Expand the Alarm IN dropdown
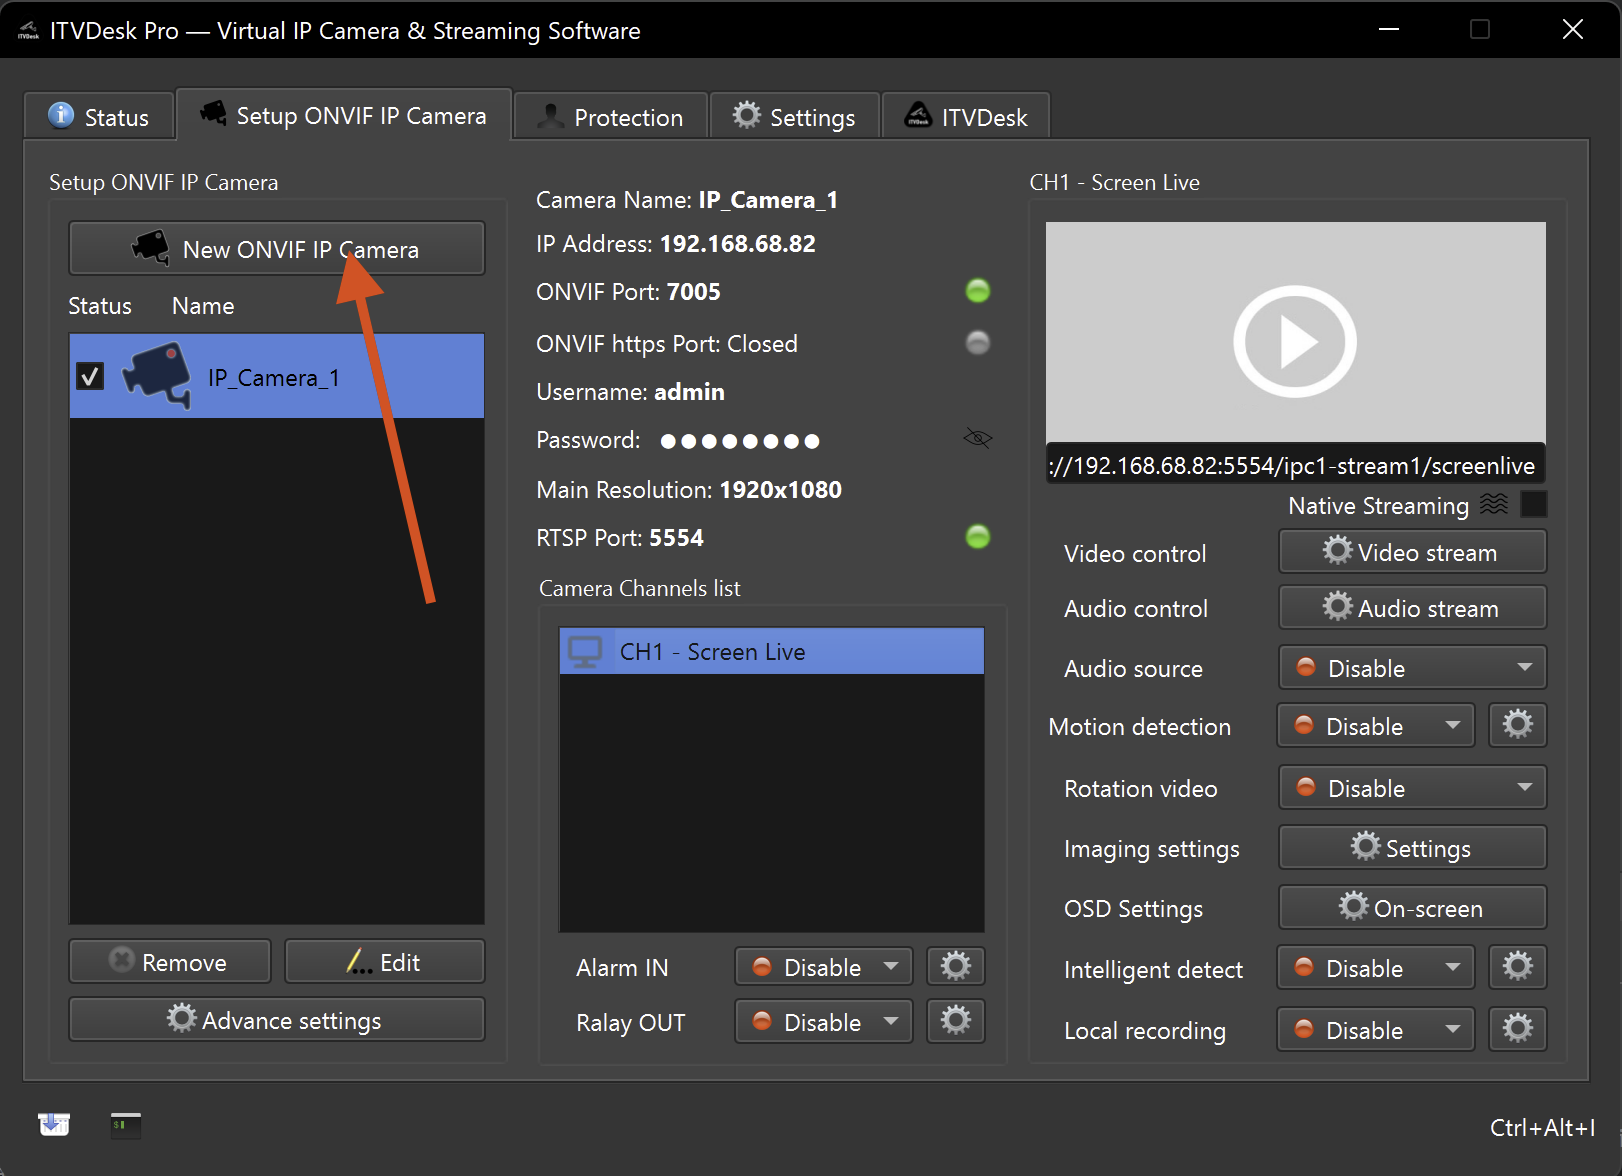The image size is (1622, 1176). 823,967
